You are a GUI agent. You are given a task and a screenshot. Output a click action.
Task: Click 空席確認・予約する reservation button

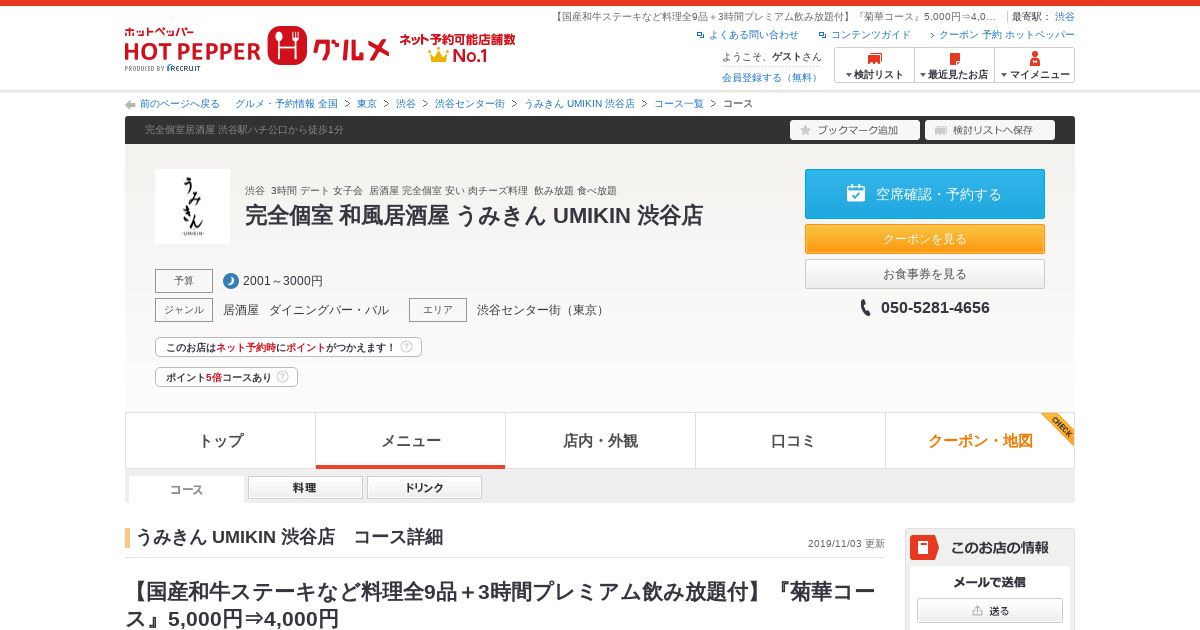[x=925, y=194]
